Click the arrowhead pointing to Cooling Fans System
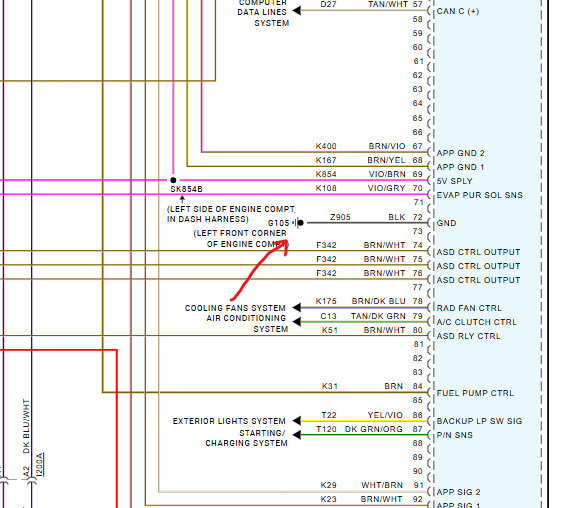 (x=297, y=308)
